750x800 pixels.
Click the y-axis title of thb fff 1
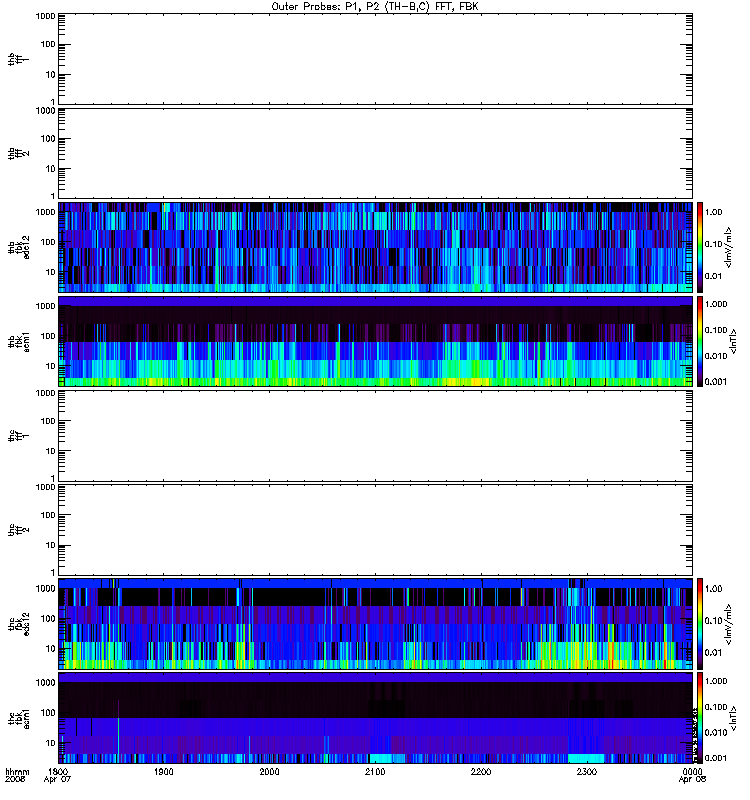pyautogui.click(x=19, y=59)
